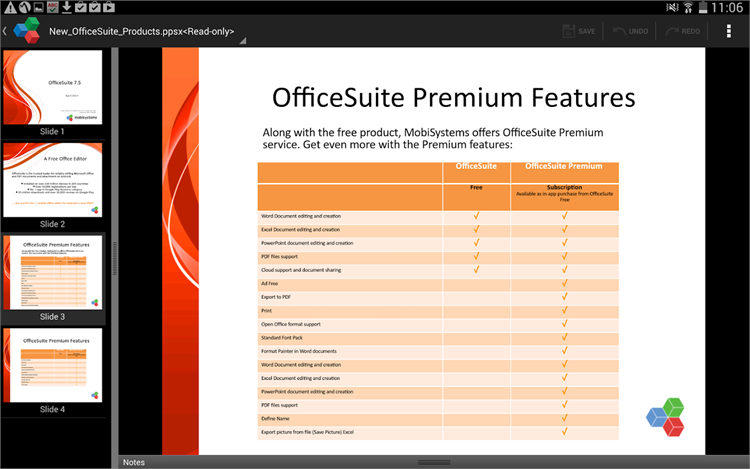Screen dimensions: 750x469
Task: Click the Subscription cell in the table
Action: pos(564,197)
